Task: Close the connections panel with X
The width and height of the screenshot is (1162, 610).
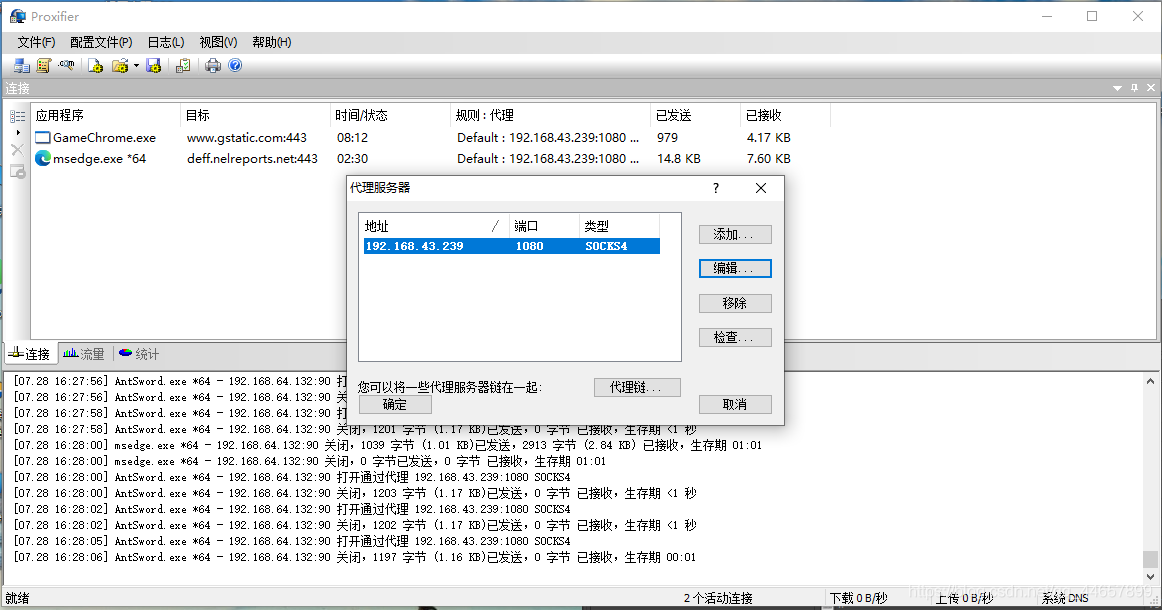Action: (1151, 88)
